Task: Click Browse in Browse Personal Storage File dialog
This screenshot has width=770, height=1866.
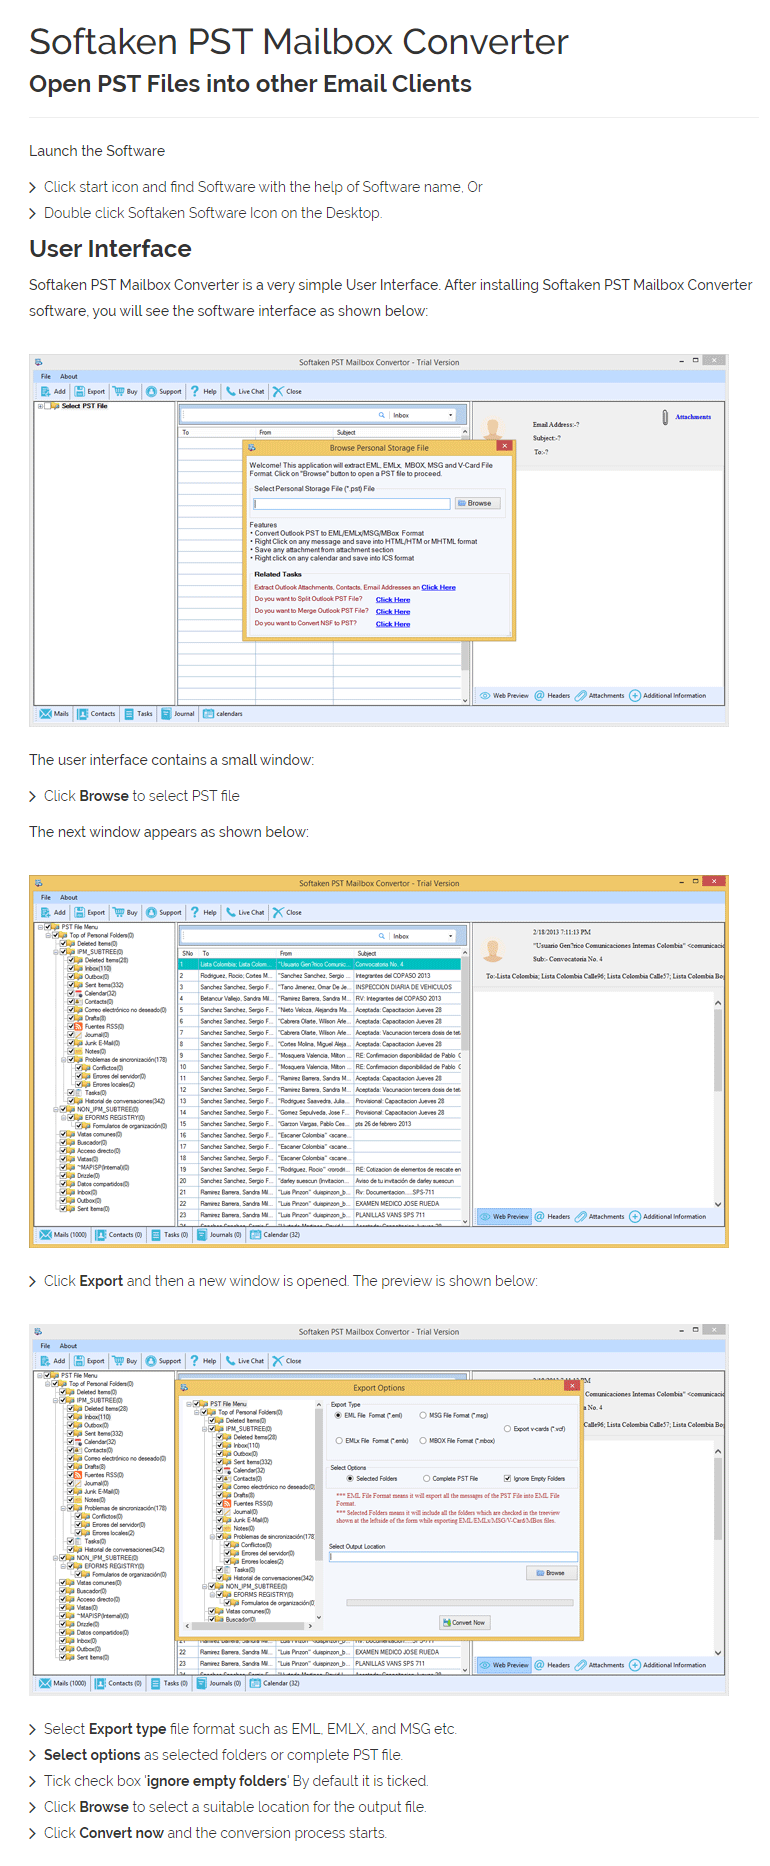Action: click(477, 503)
